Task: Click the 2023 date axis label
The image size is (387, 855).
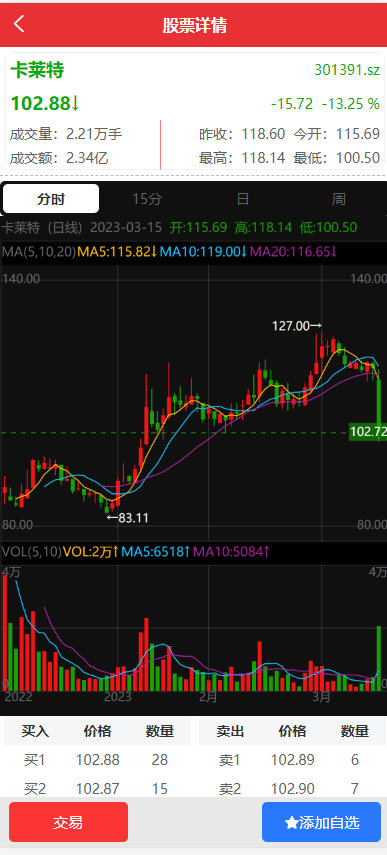Action: point(118,697)
